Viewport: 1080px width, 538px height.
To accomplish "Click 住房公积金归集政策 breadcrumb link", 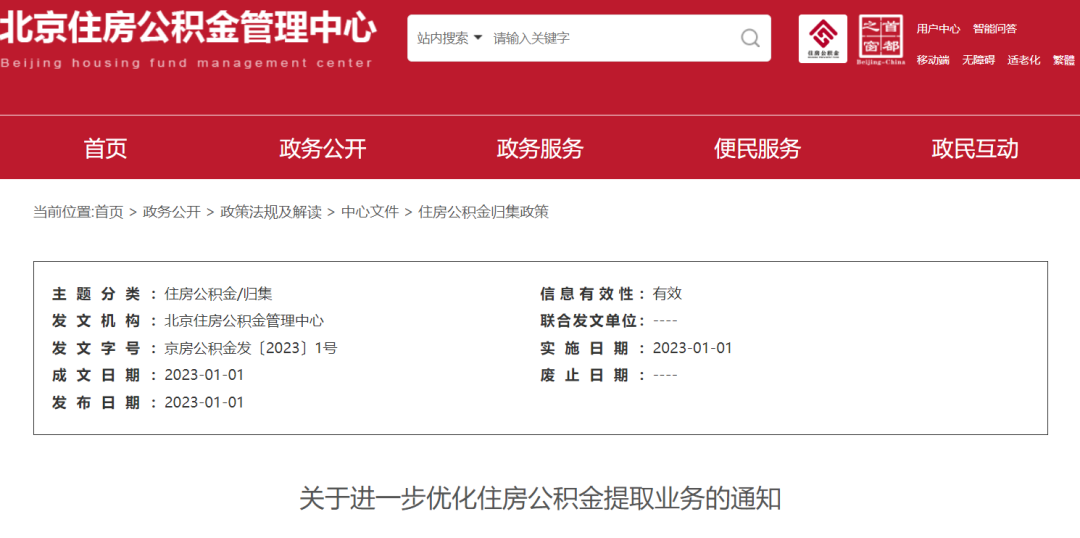I will 484,212.
